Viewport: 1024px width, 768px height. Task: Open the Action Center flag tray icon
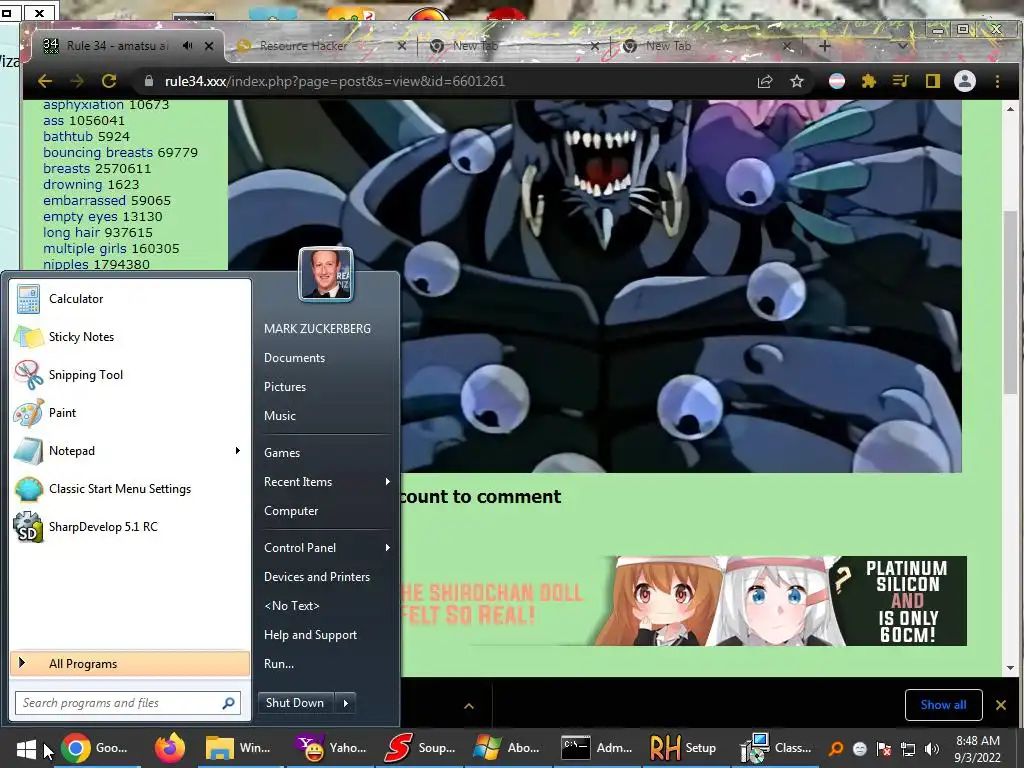tap(884, 749)
